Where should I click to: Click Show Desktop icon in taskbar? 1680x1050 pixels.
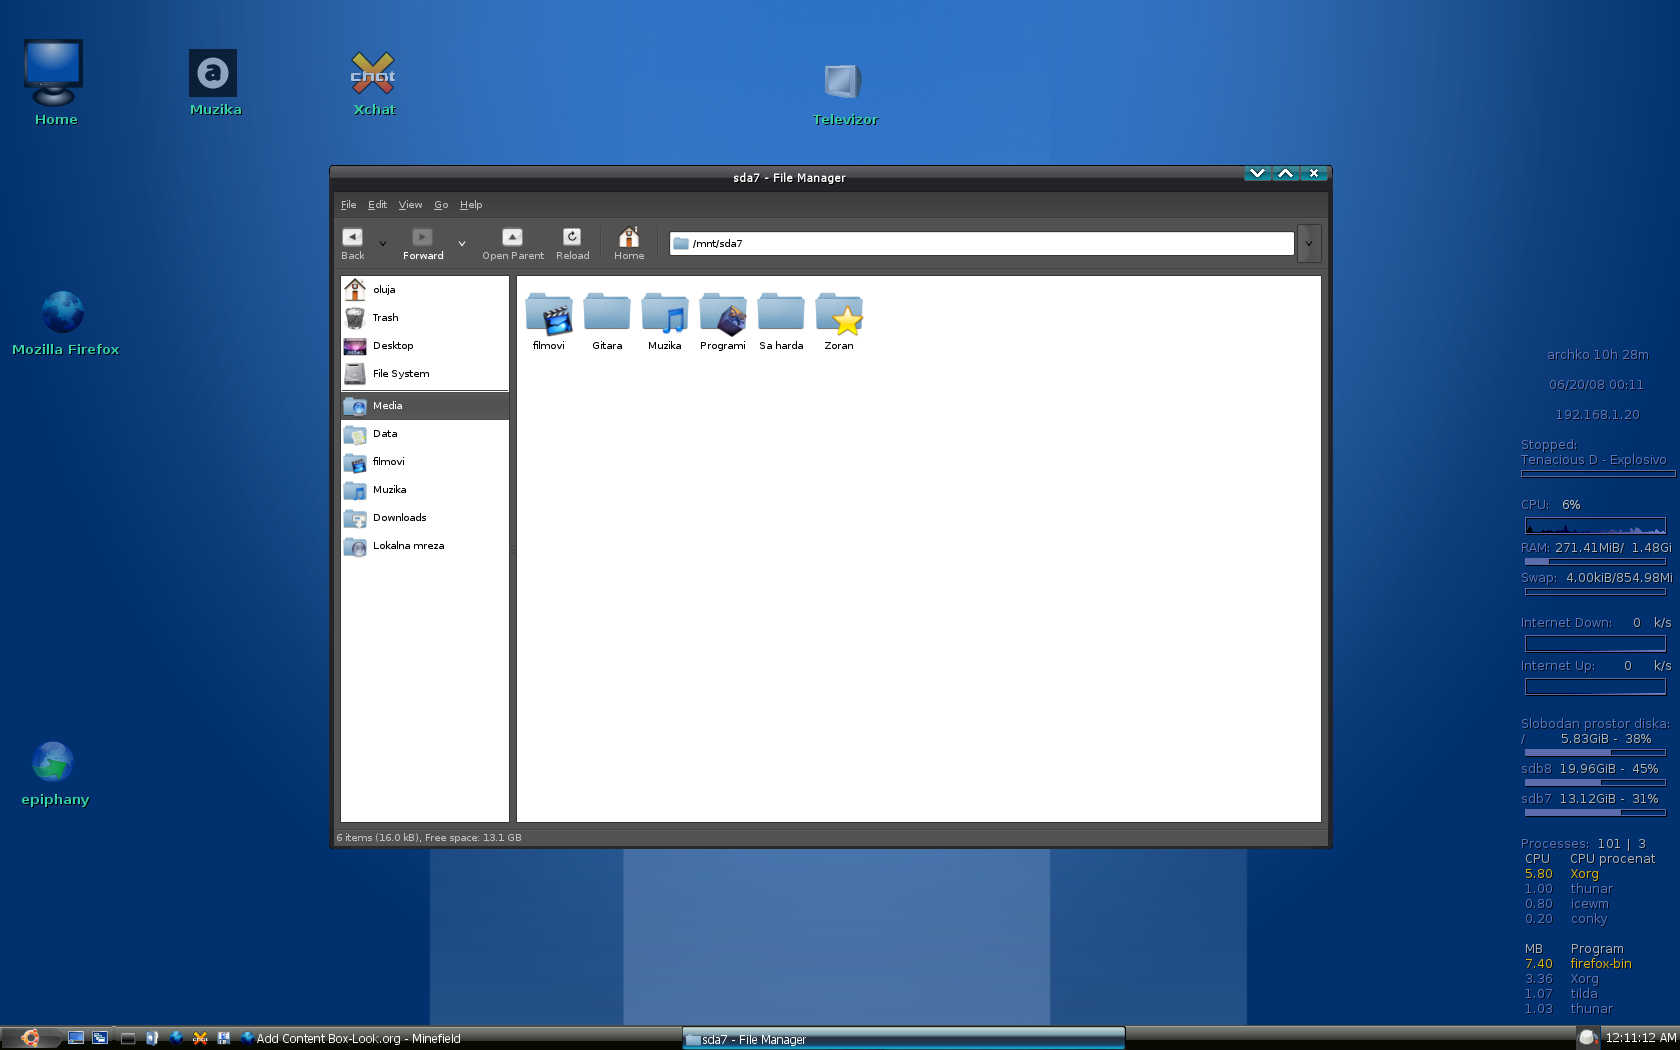click(76, 1038)
